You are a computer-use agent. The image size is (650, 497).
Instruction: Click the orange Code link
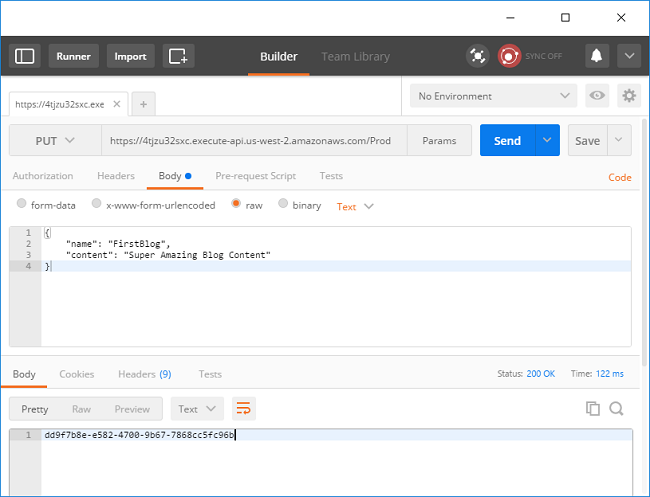(x=620, y=177)
